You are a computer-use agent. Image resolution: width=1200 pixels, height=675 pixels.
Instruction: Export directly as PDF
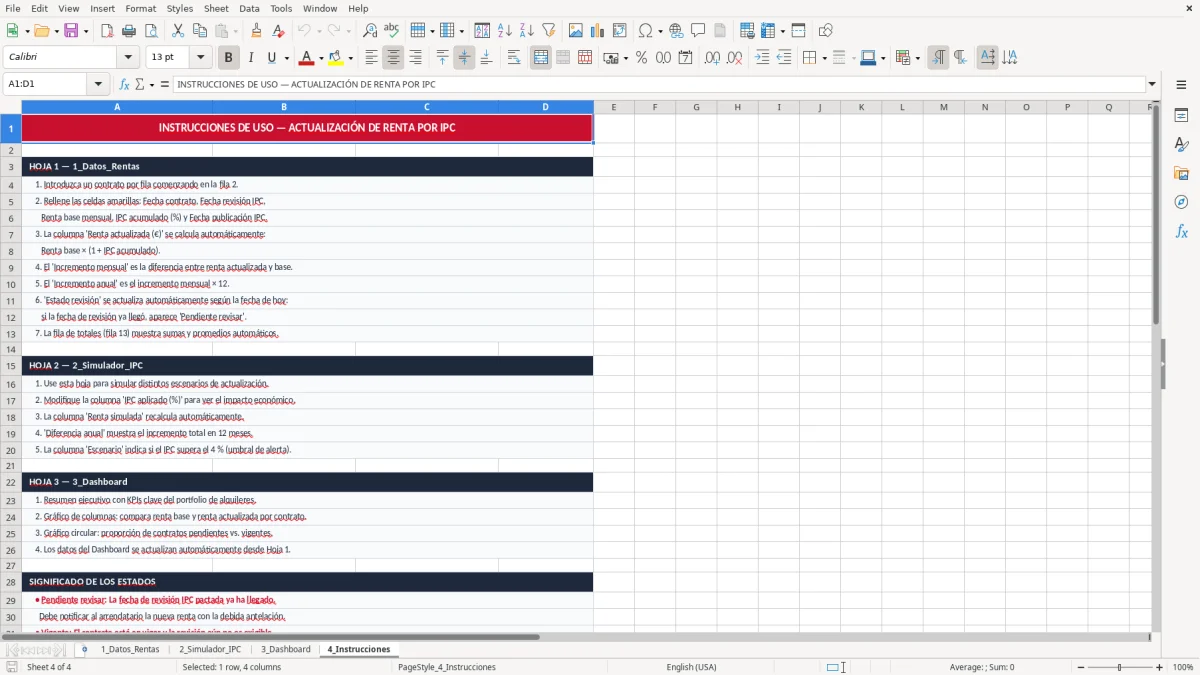pyautogui.click(x=107, y=31)
